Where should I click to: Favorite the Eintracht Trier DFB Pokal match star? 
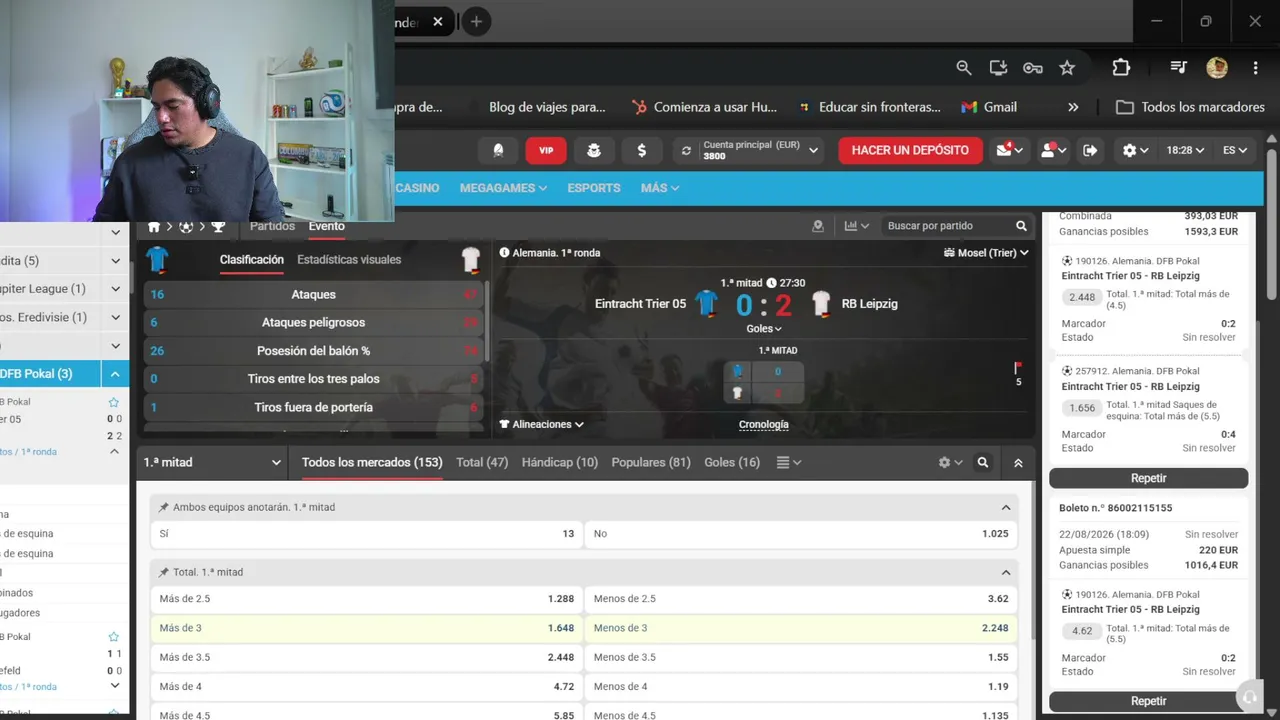113,402
